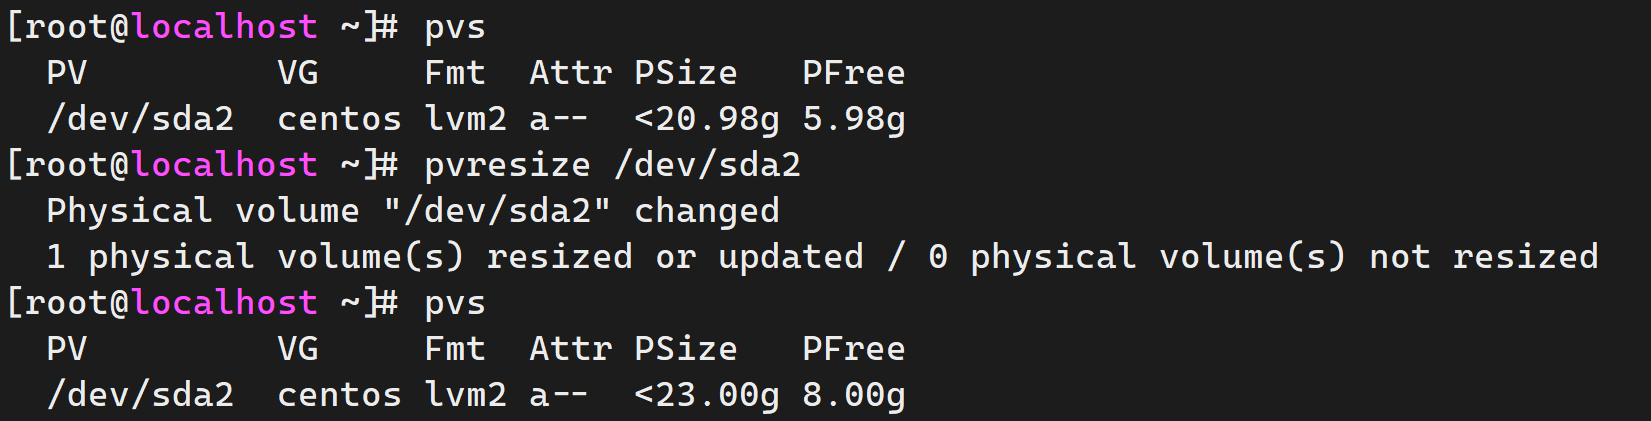Click the PV column header in first table
1651x421 pixels.
66,73
